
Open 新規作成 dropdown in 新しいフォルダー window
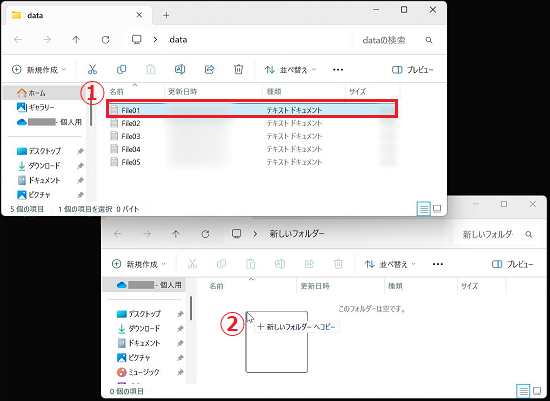139,264
